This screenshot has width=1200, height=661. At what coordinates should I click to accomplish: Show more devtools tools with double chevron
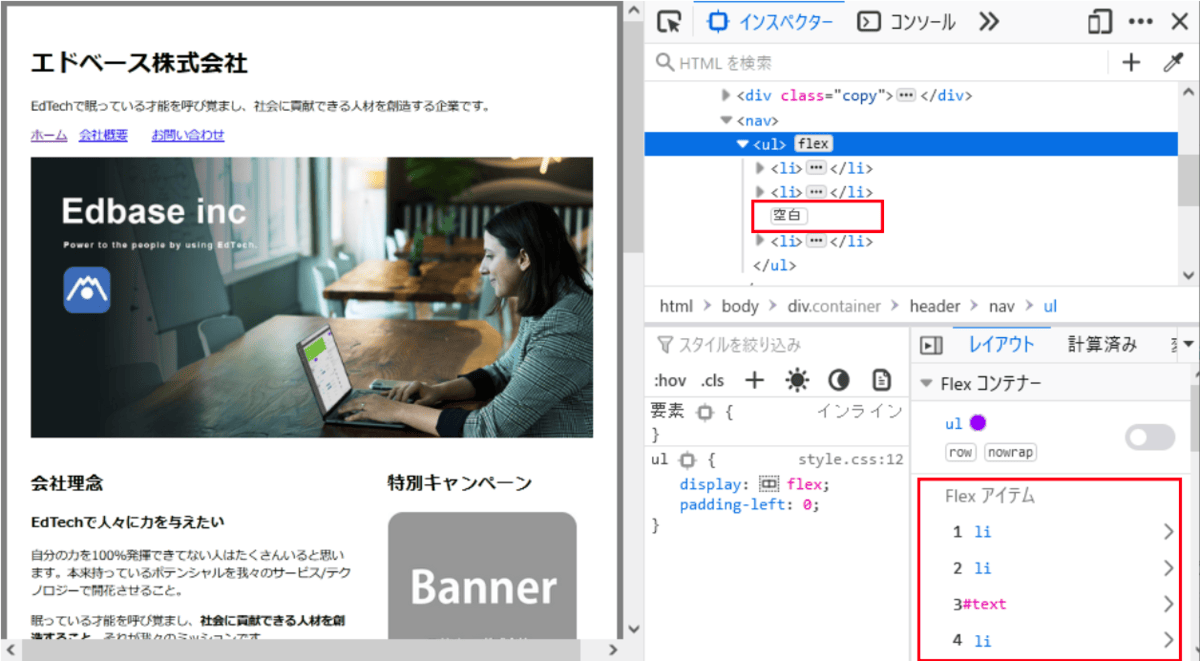(x=989, y=22)
